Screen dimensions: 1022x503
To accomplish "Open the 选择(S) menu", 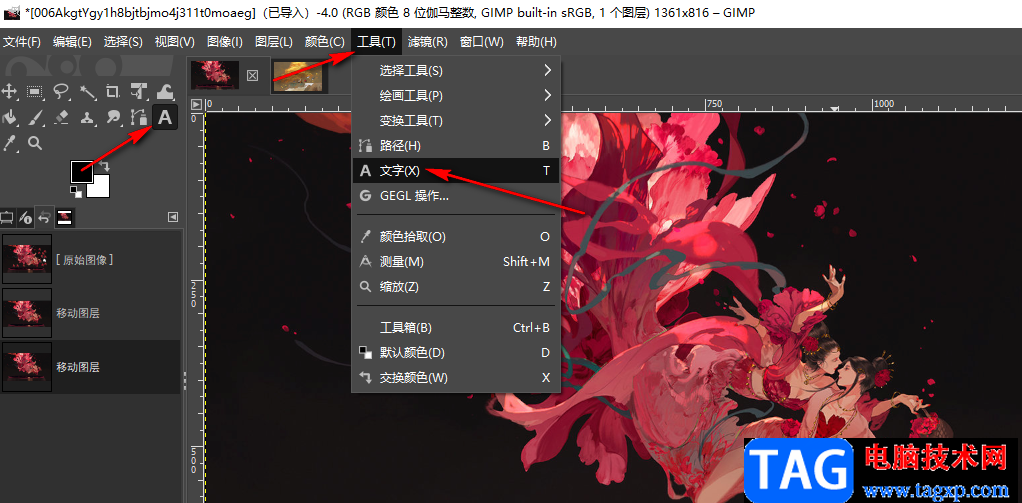I will tap(123, 42).
